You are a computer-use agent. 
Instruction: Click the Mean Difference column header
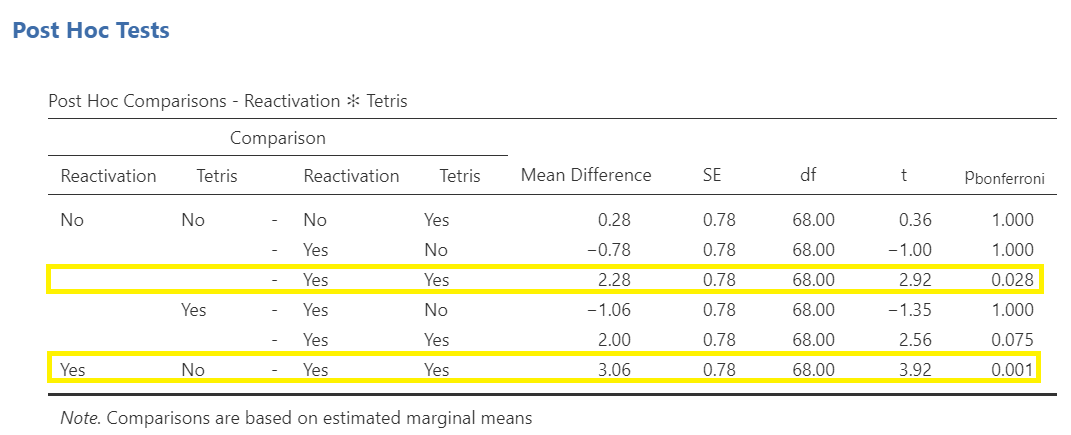[586, 176]
